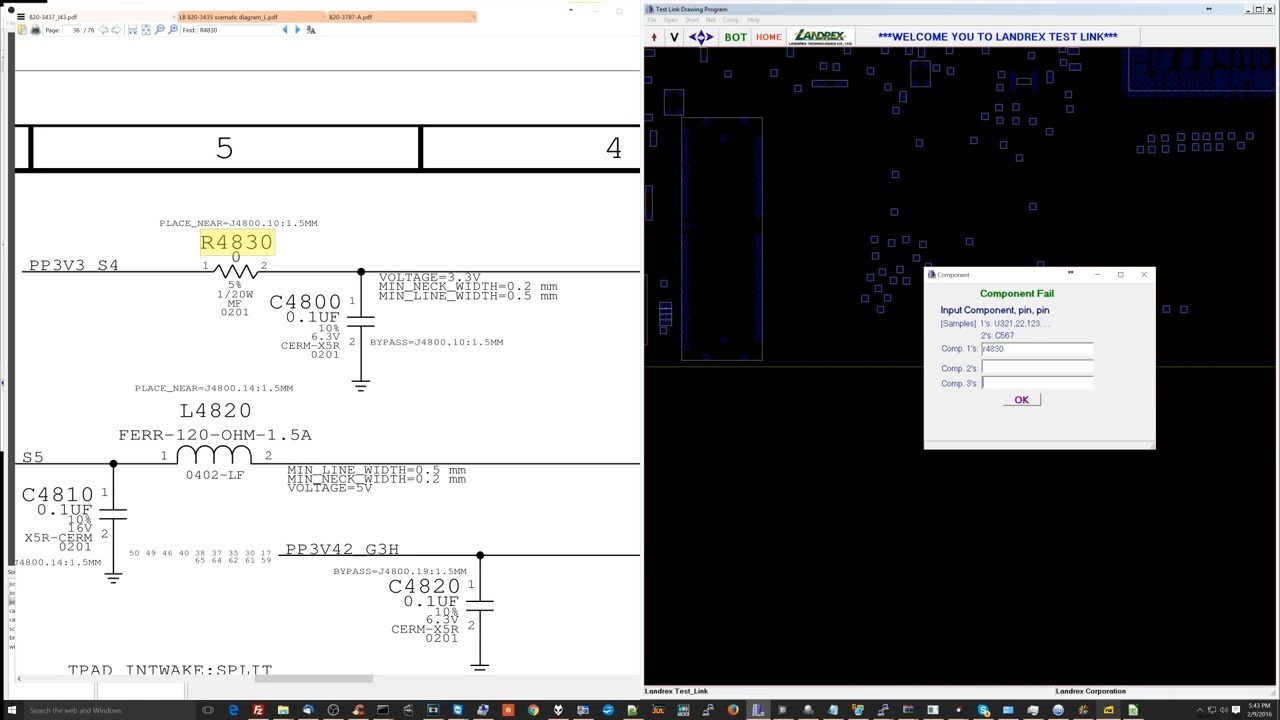Viewport: 1280px width, 720px height.
Task: Jump to next search result arrow
Action: pyautogui.click(x=297, y=30)
